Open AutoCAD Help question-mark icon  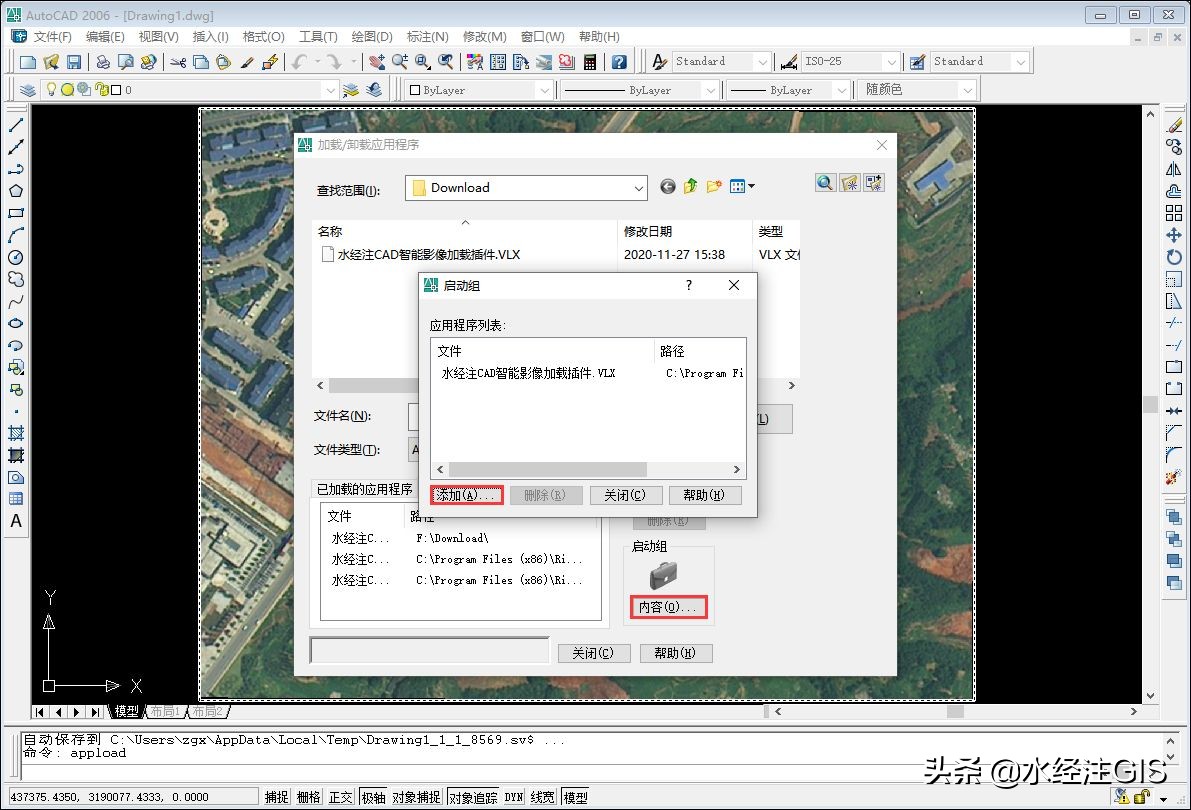click(620, 62)
